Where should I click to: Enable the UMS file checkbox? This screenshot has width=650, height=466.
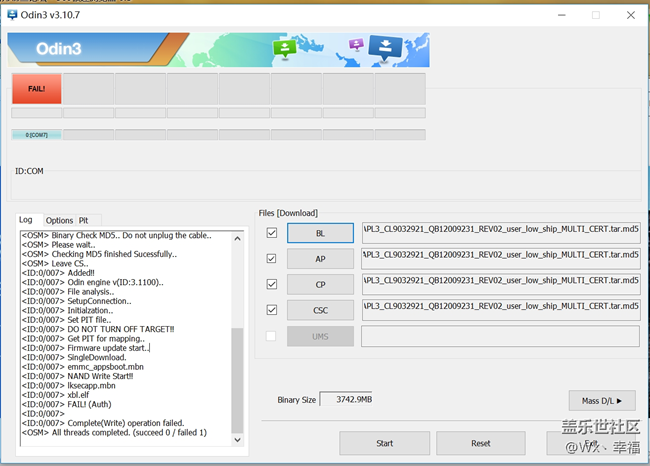(x=271, y=336)
